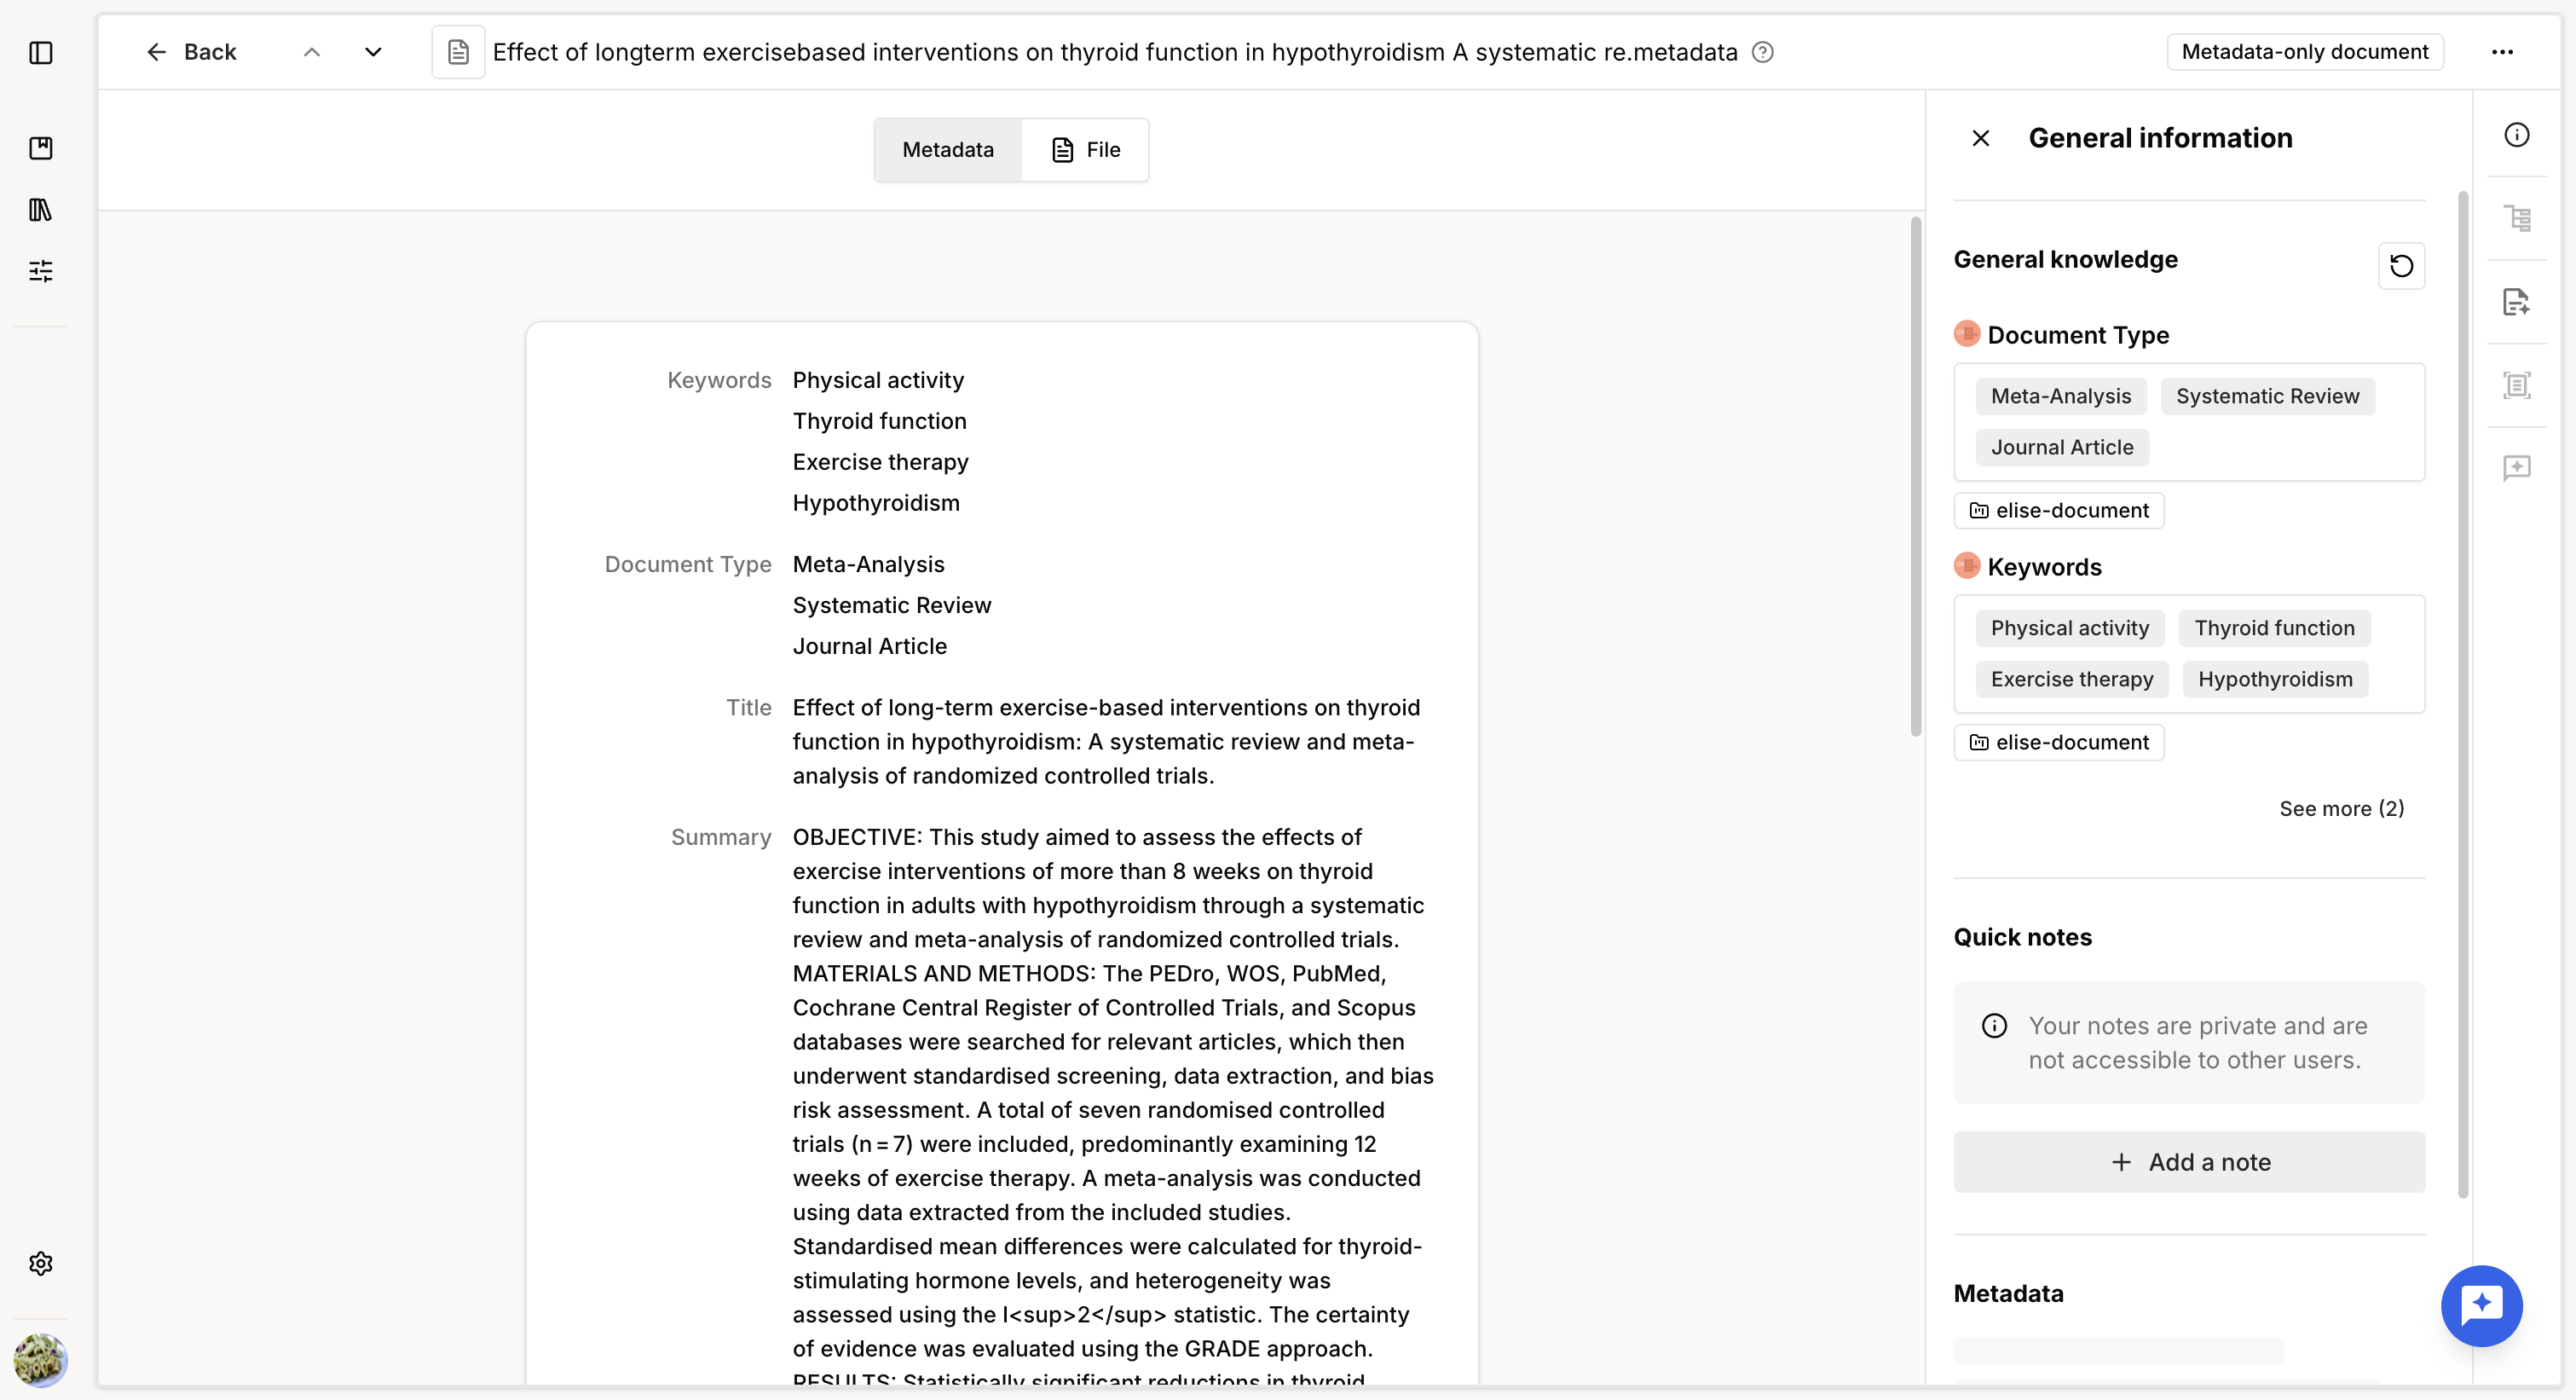
Task: Close the General information panel
Action: [x=1980, y=138]
